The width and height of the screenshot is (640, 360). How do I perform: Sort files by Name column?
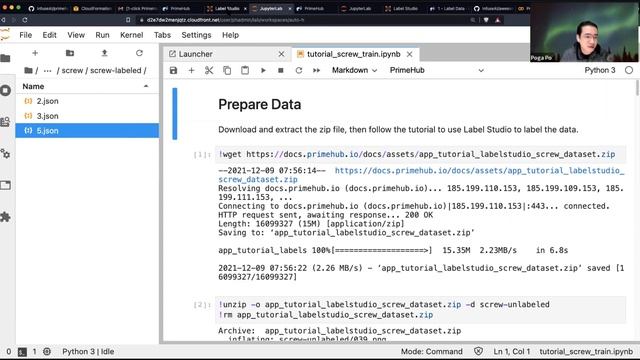[87, 87]
